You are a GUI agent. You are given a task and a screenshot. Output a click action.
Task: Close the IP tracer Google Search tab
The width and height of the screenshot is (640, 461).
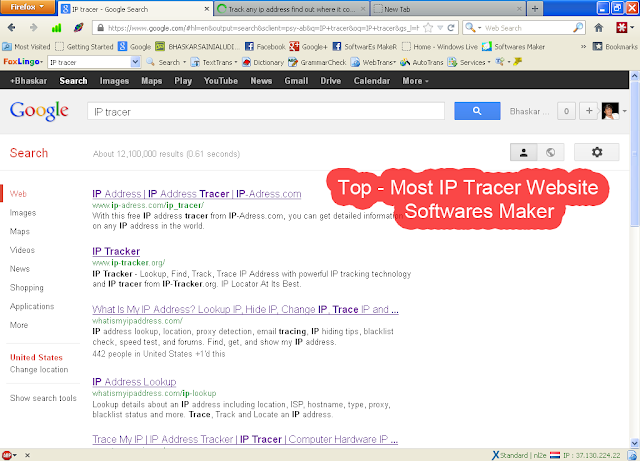[207, 9]
